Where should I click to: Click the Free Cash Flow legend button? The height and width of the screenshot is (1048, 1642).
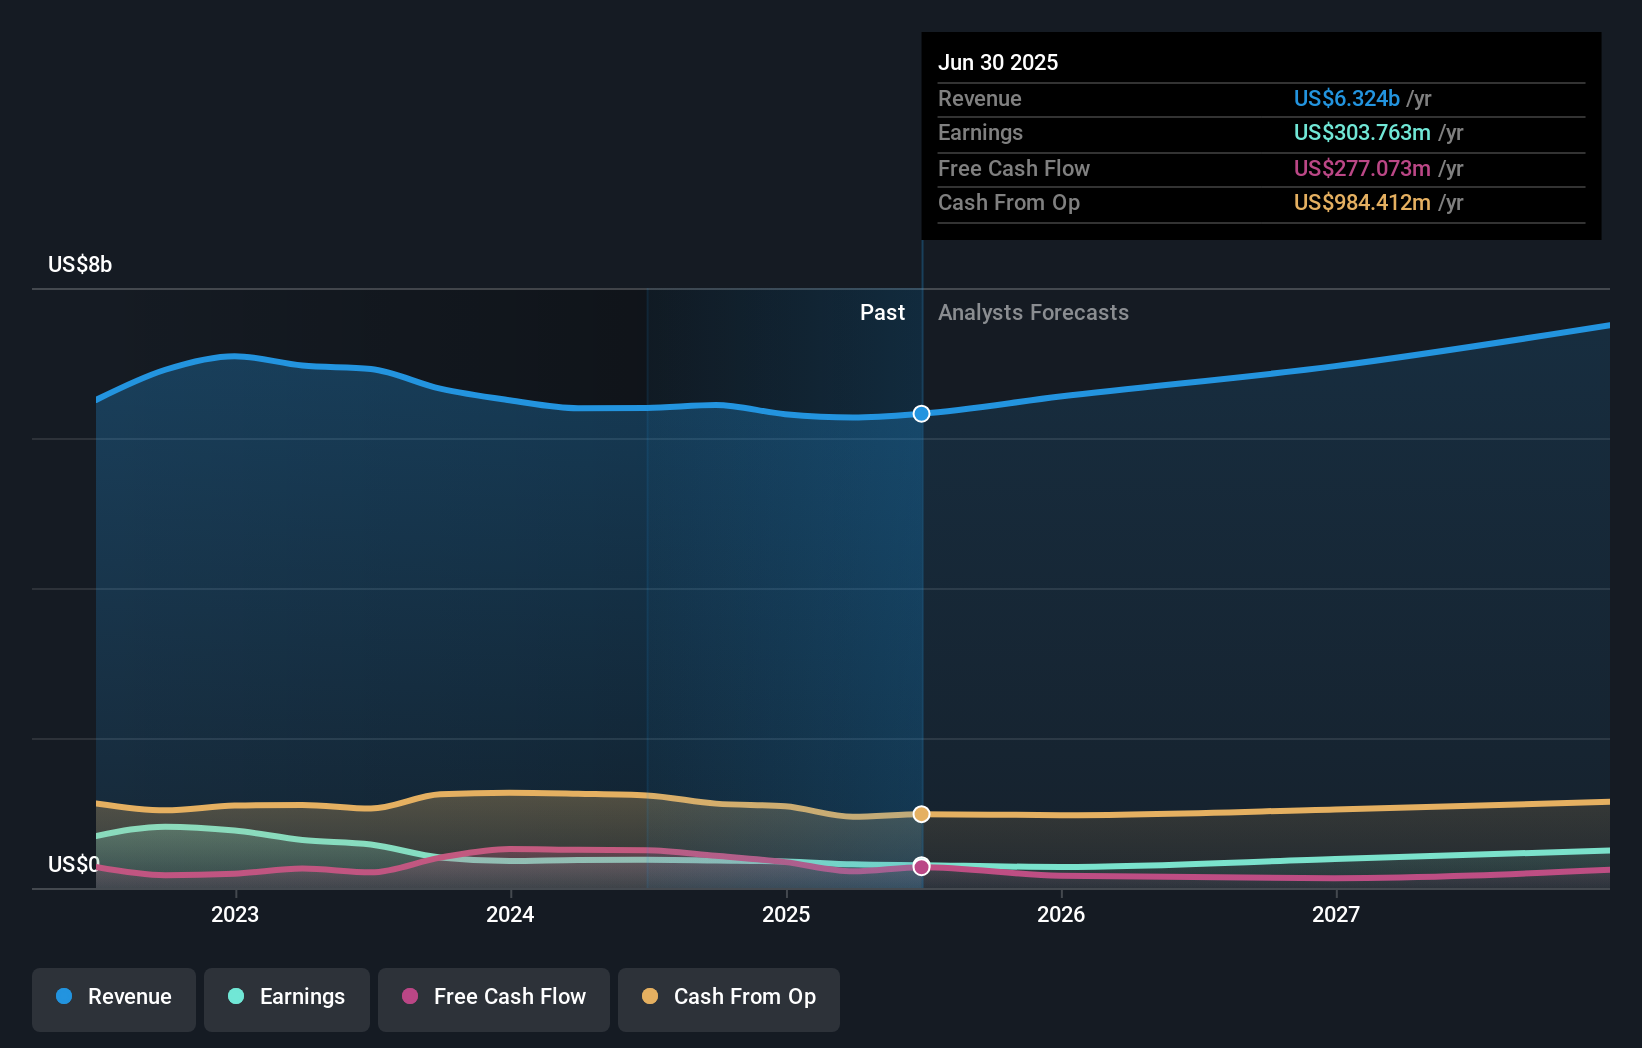click(x=494, y=999)
